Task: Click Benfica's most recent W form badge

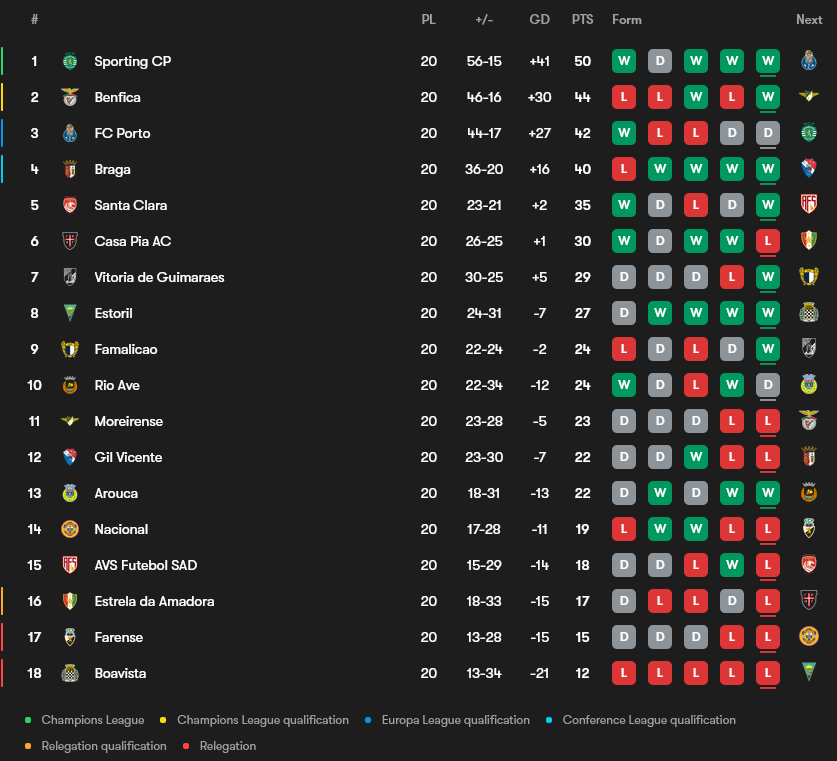Action: [x=767, y=97]
